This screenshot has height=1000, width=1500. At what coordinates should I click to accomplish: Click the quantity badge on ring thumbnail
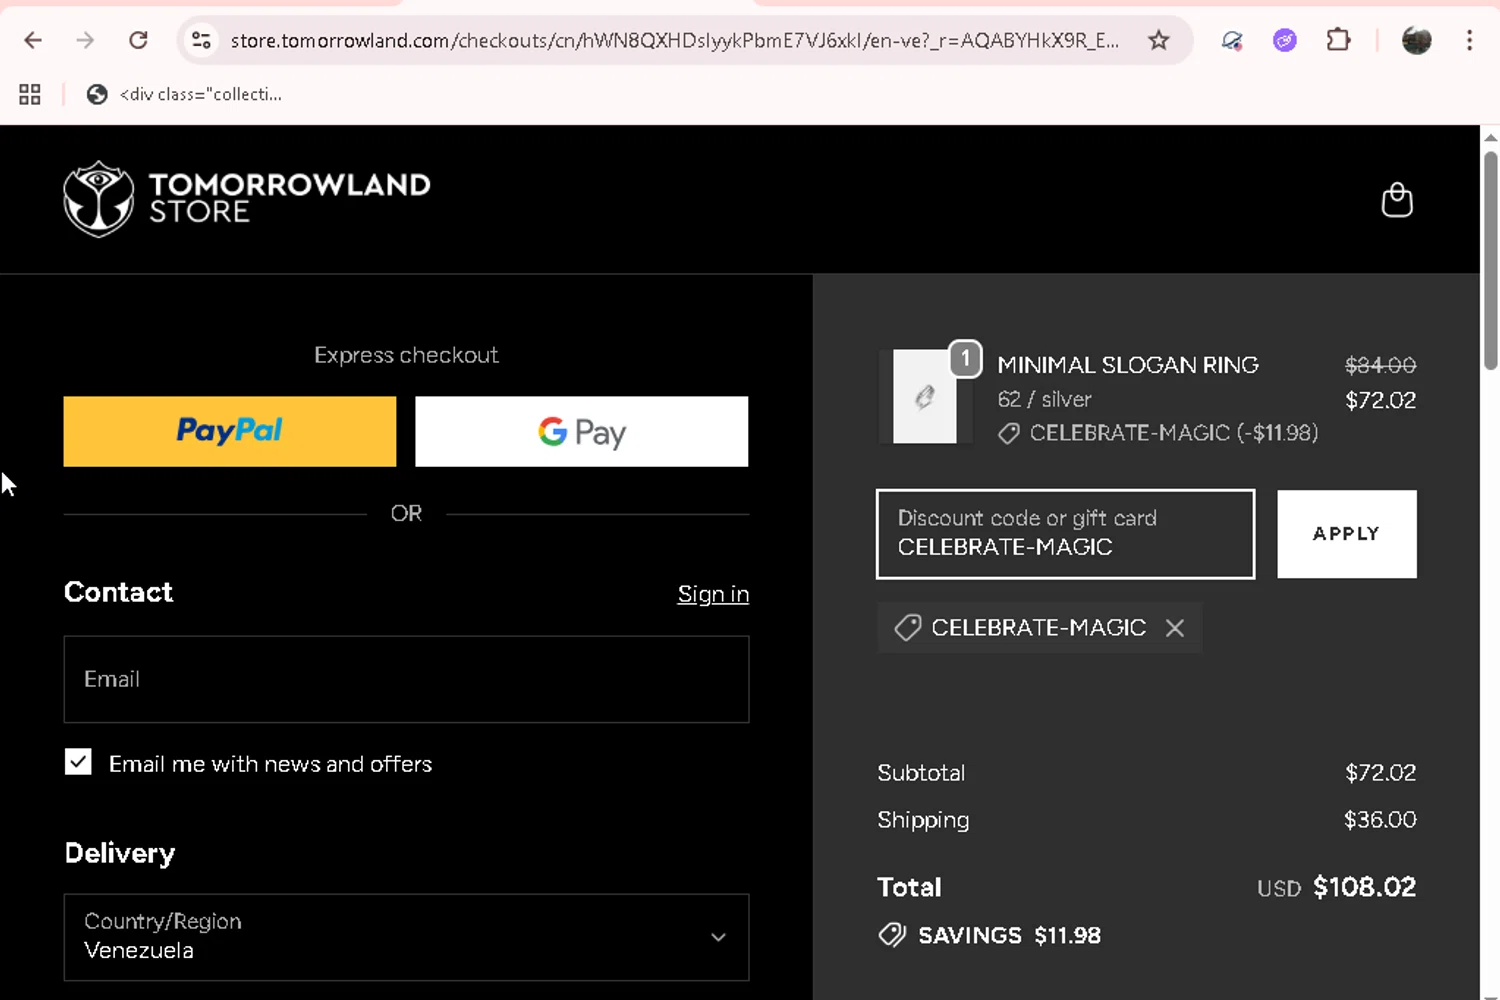(965, 358)
